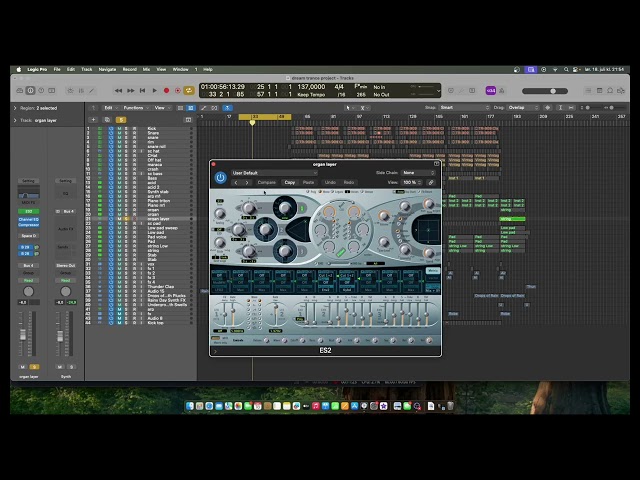Screen dimensions: 640x480
Task: Open the Mixer from the control bar
Action: tap(81, 91)
